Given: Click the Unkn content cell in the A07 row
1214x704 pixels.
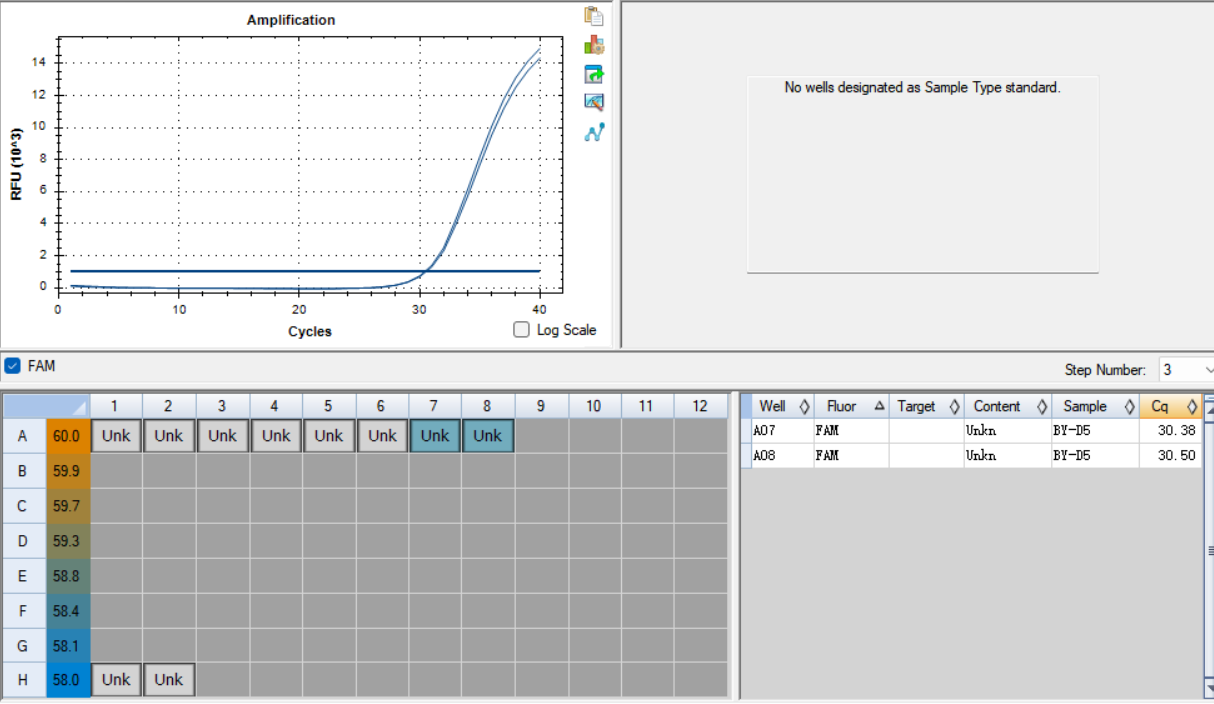Looking at the screenshot, I should (1007, 431).
